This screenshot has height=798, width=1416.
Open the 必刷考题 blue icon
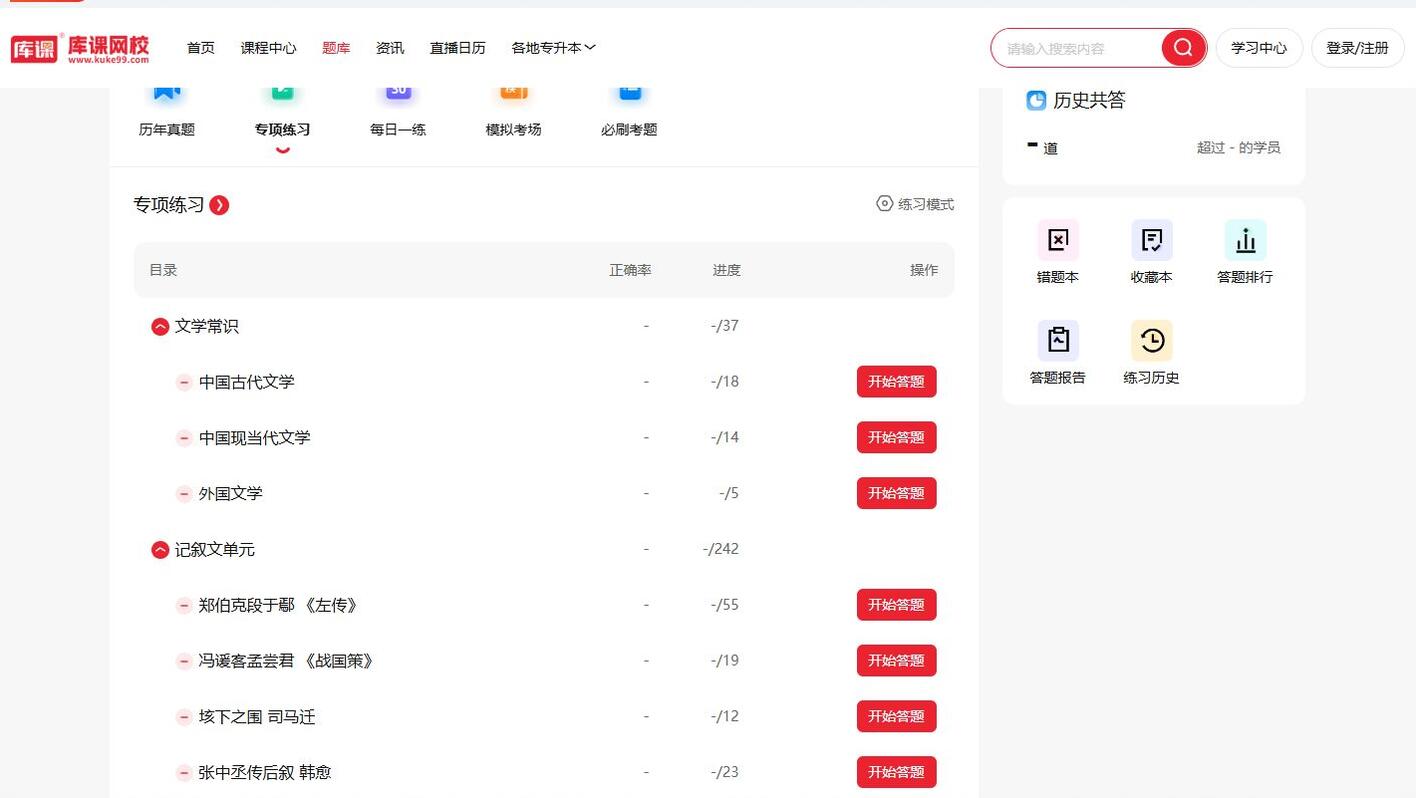[x=630, y=93]
